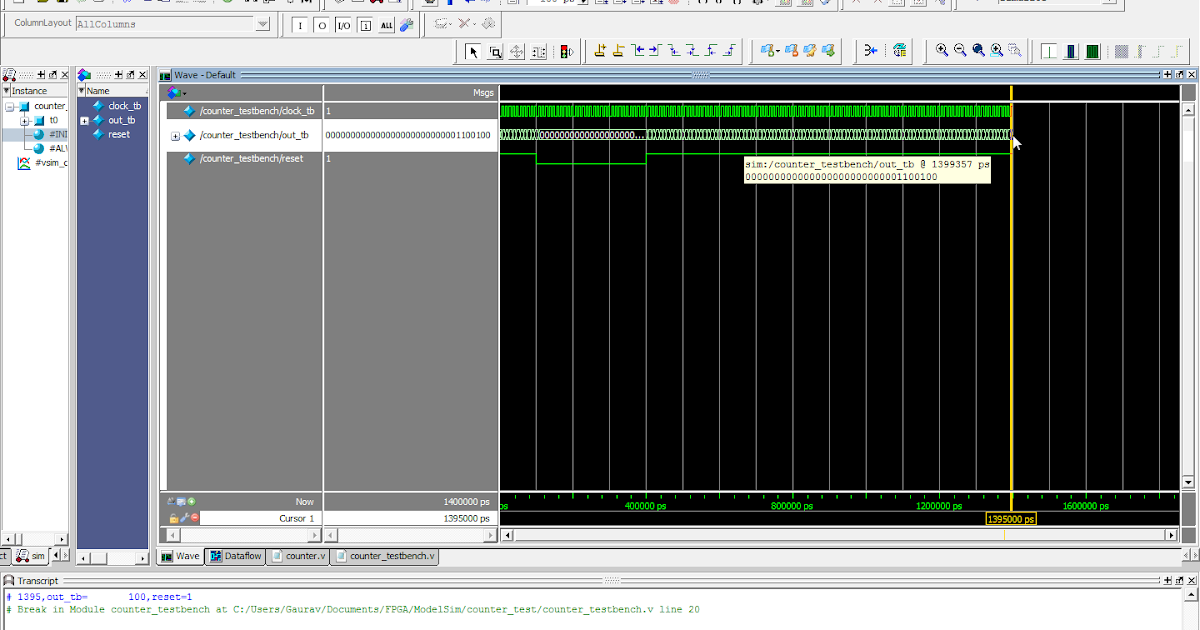
Task: Toggle the Cursor 1 lock icon
Action: coord(173,518)
